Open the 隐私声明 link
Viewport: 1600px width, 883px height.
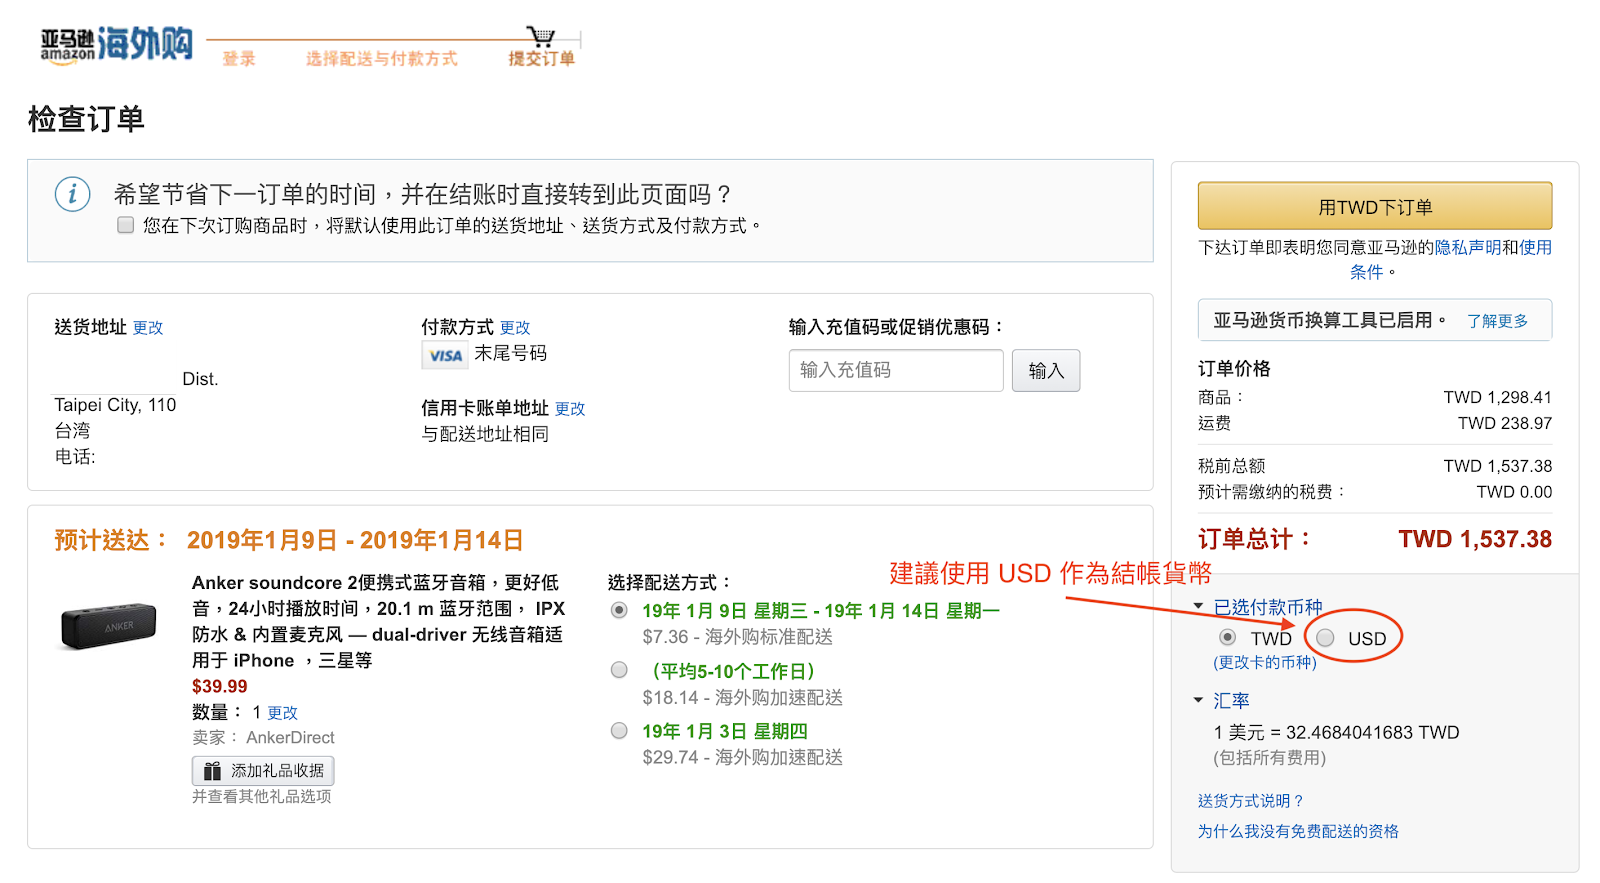click(1467, 248)
